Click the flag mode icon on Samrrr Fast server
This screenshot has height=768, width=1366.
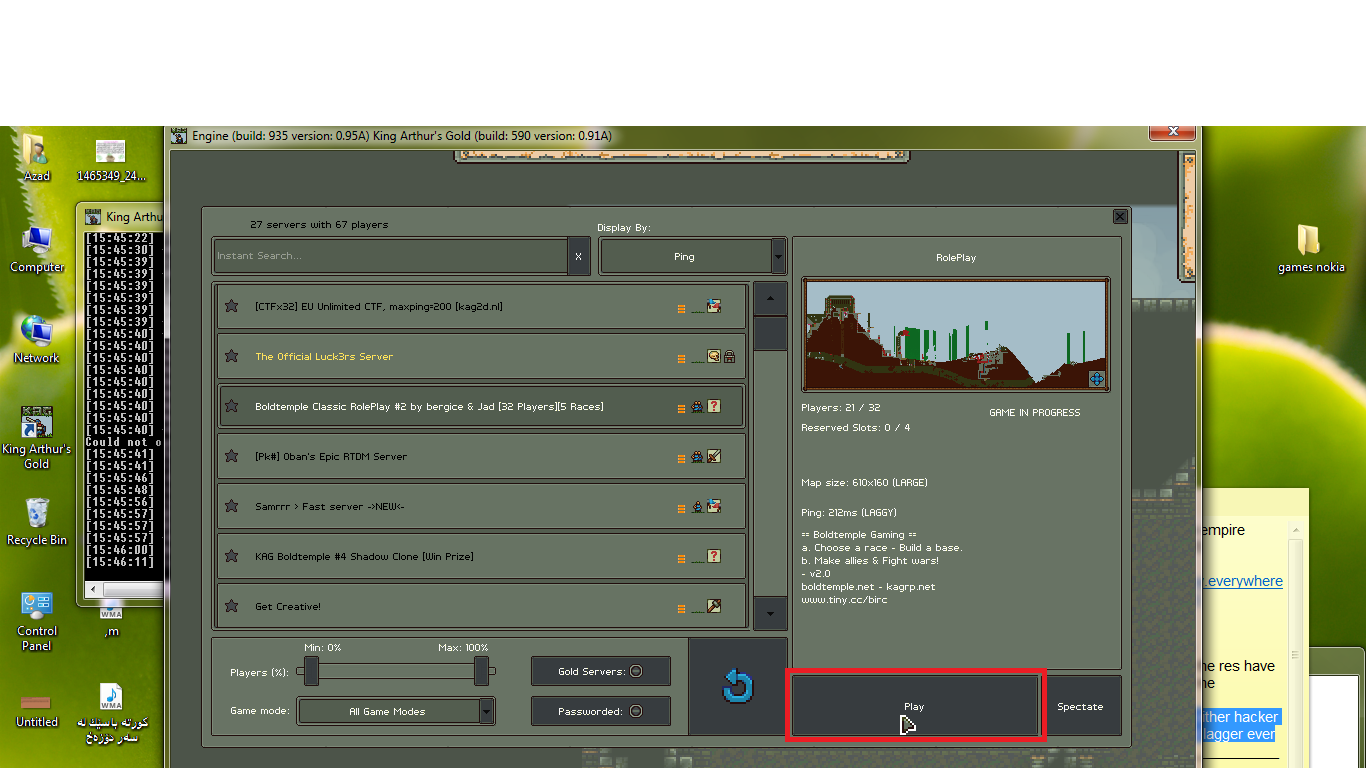coord(714,506)
